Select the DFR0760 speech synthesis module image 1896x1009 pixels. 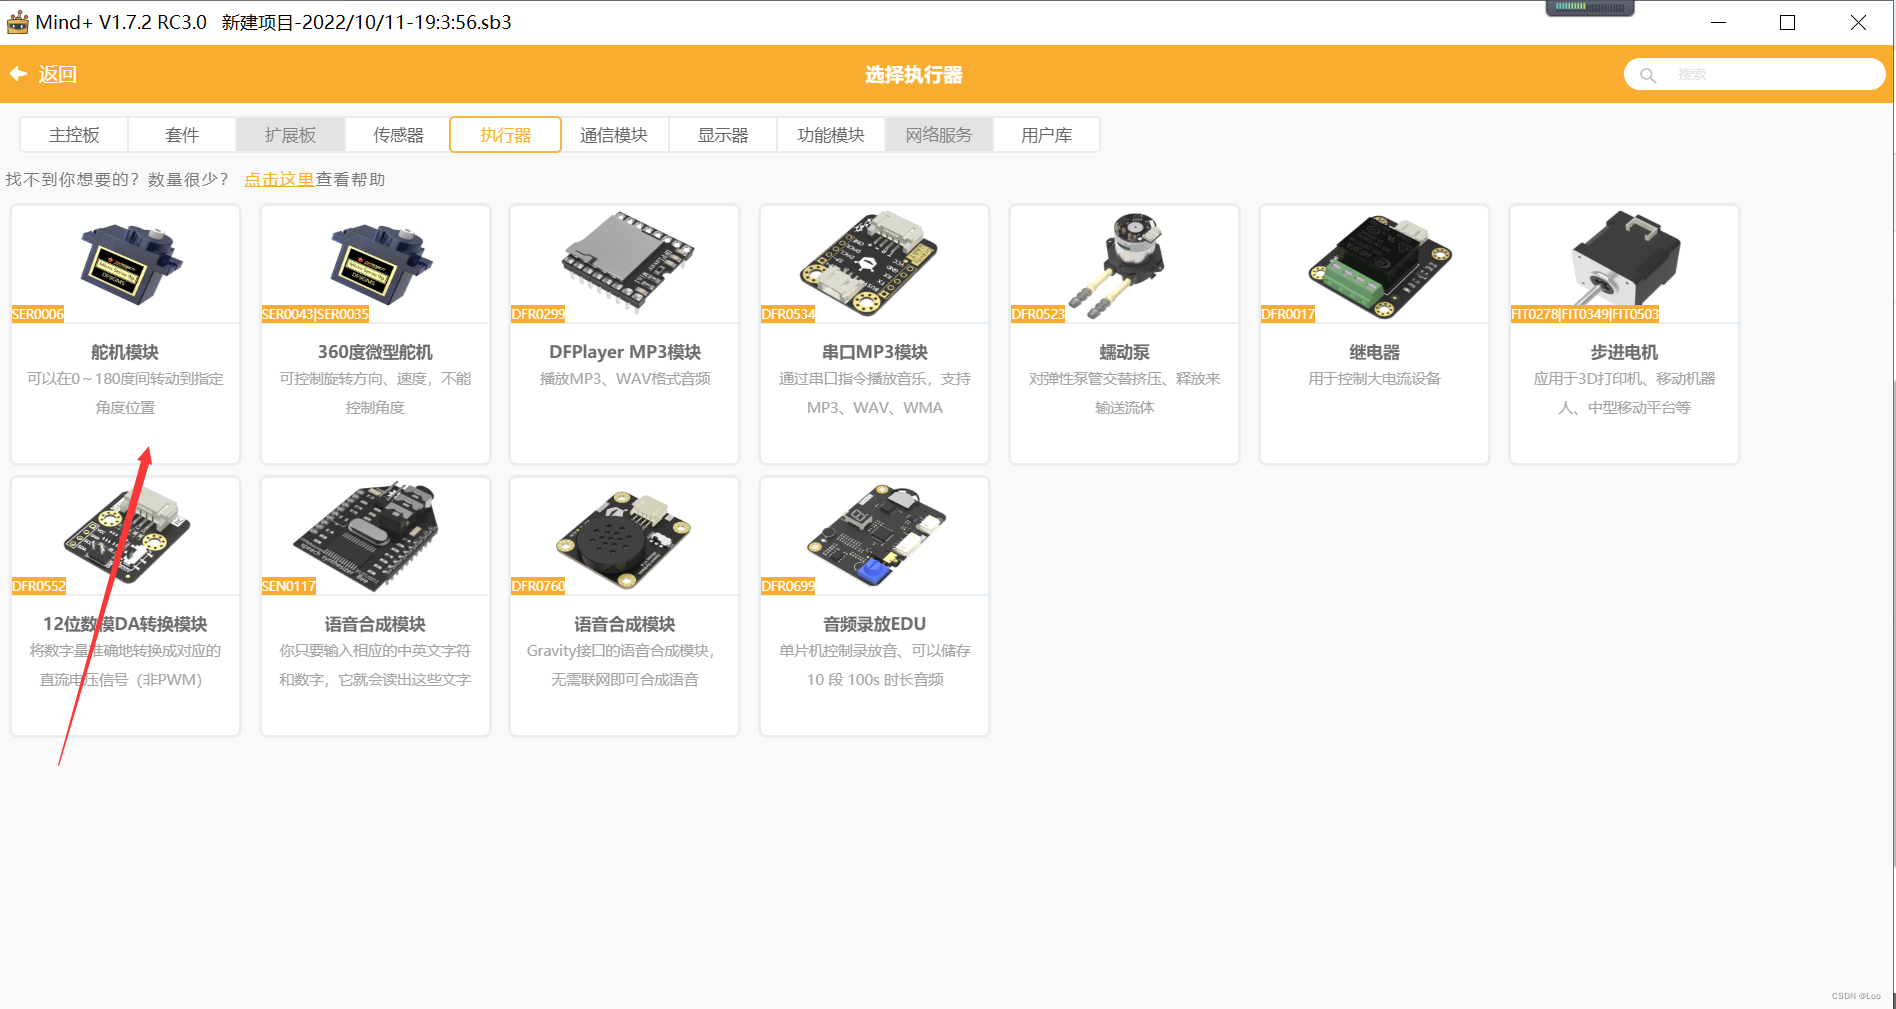point(624,538)
